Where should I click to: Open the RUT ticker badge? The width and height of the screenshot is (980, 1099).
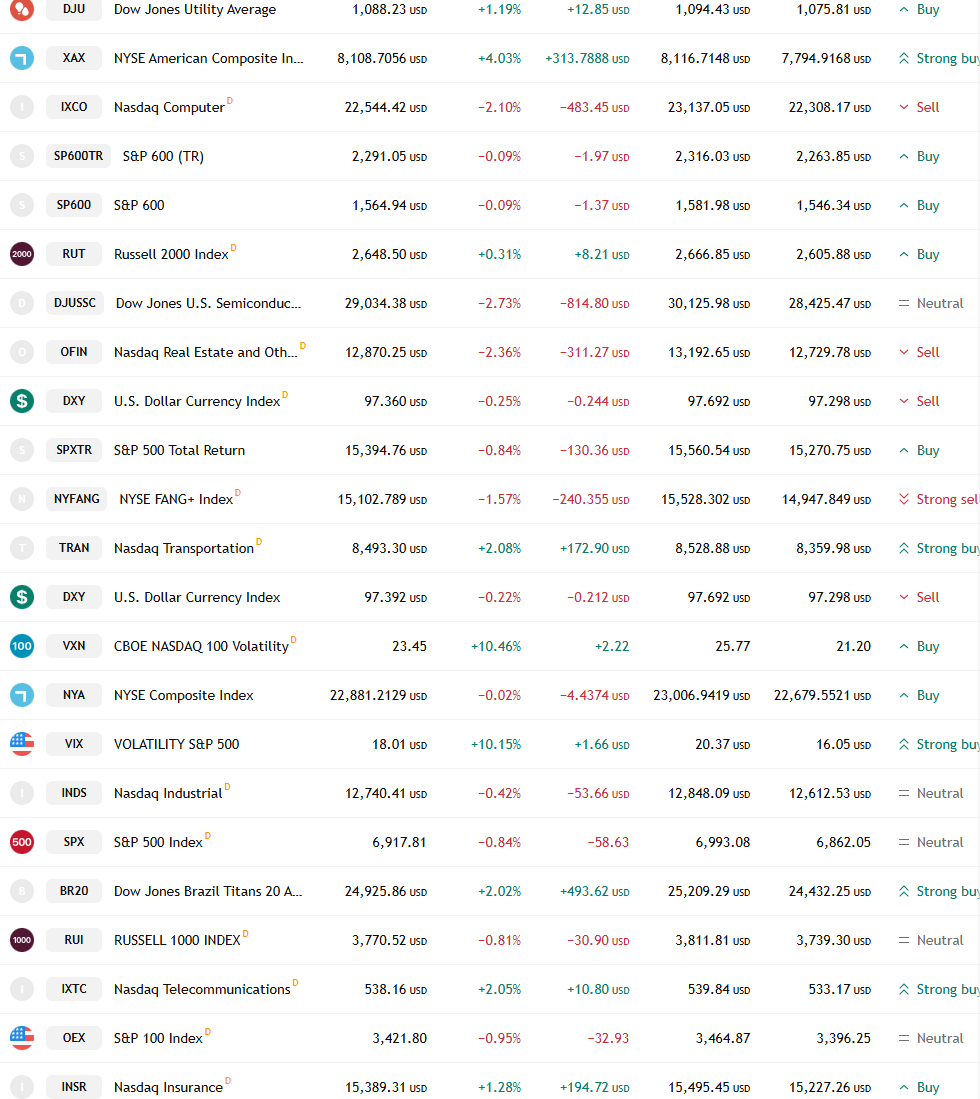tap(74, 254)
